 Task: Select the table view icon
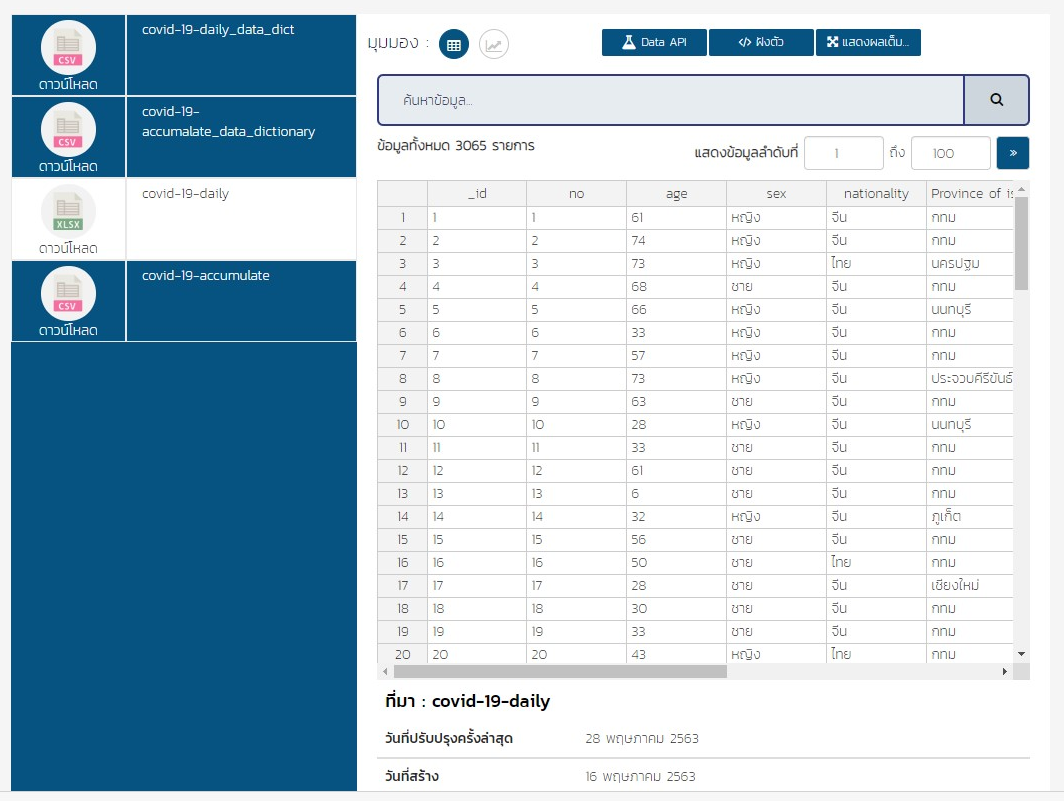[453, 44]
